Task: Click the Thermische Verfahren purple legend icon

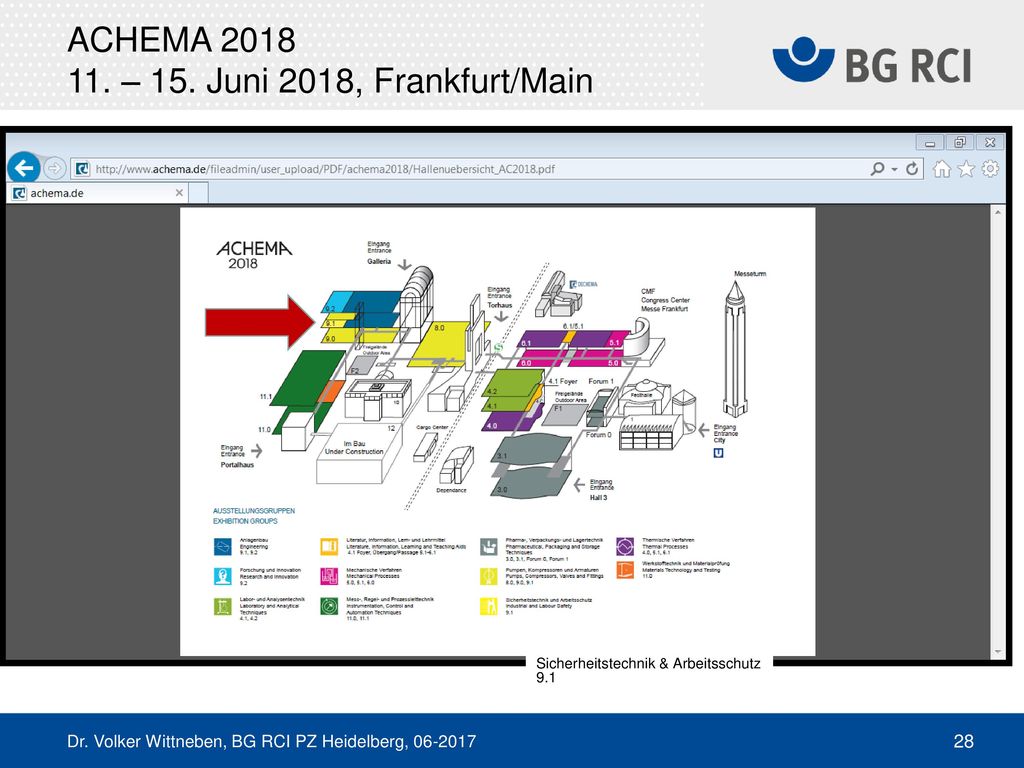Action: [625, 546]
